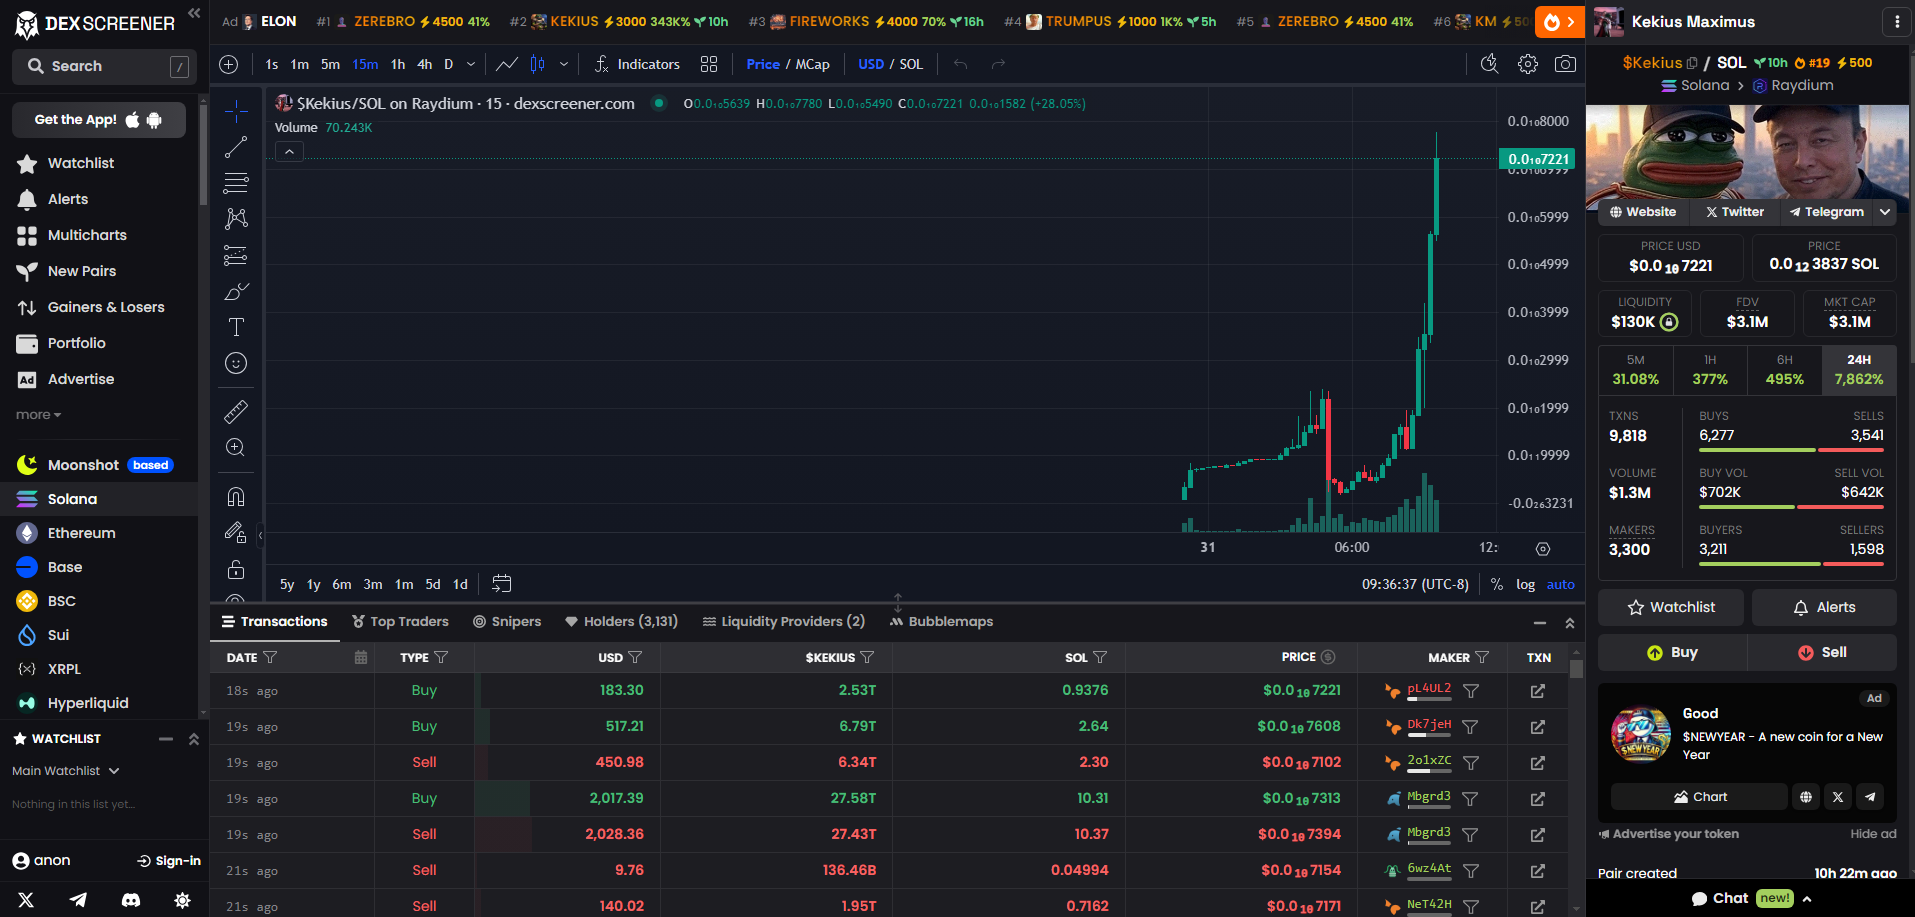Switch chart to MCap view

coord(812,64)
